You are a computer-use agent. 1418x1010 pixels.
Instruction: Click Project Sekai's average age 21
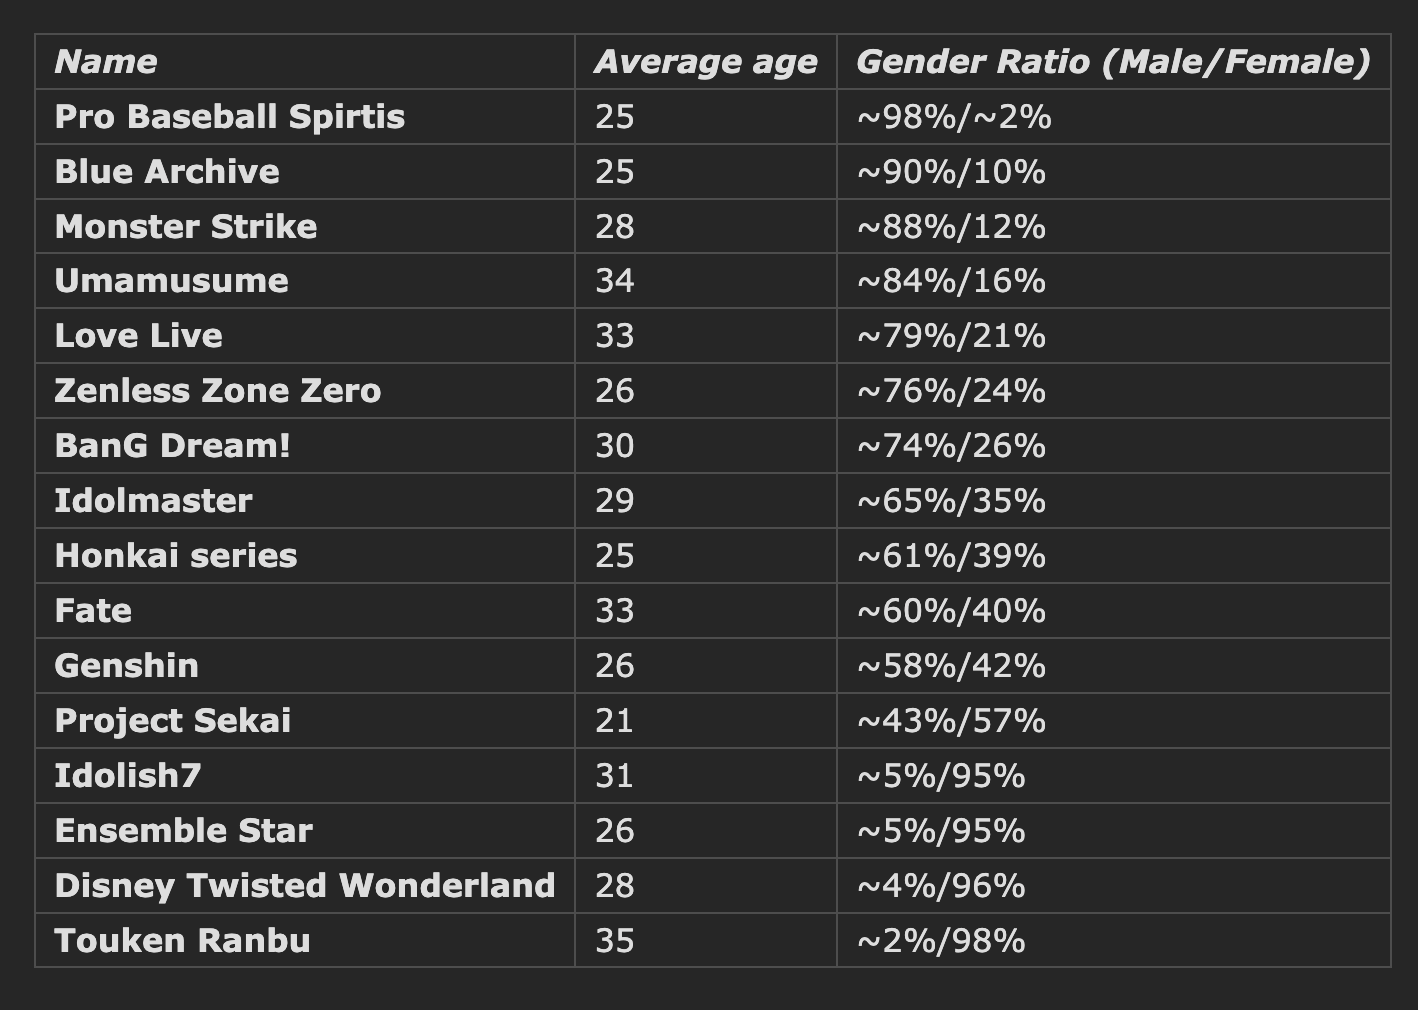click(x=614, y=721)
